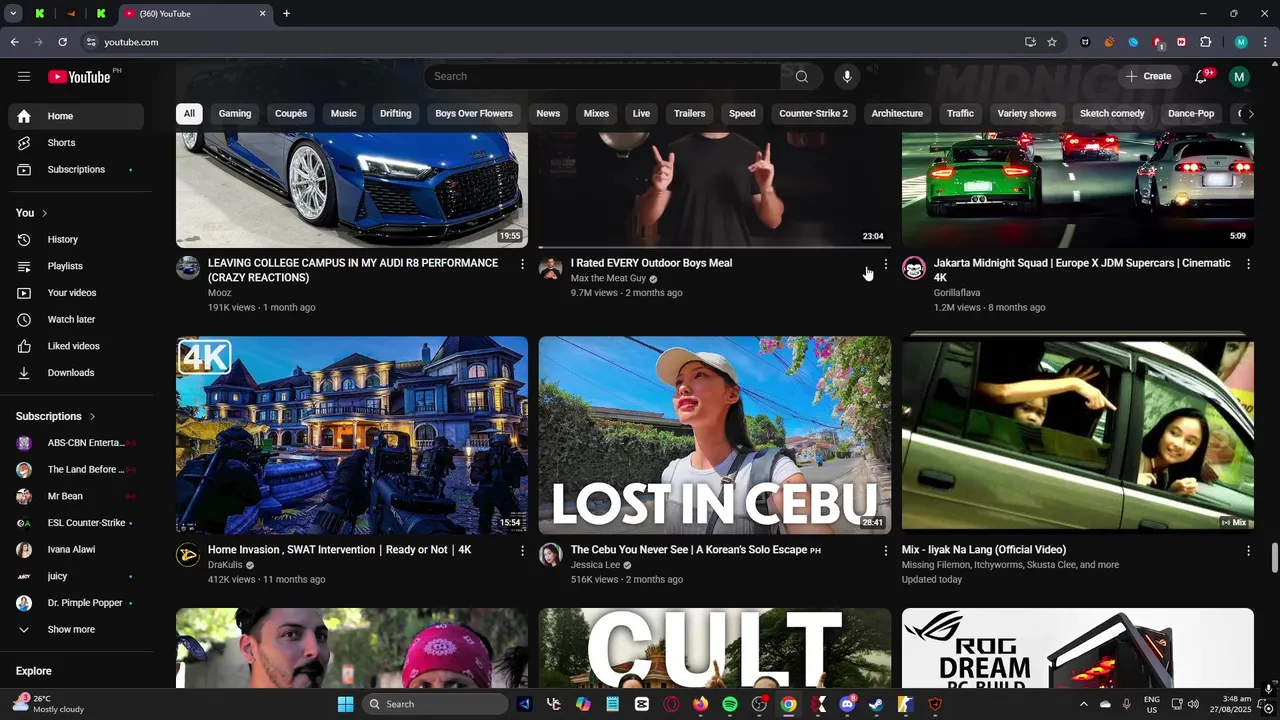Open options for The Cebu video
1280x720 pixels.
tap(885, 551)
